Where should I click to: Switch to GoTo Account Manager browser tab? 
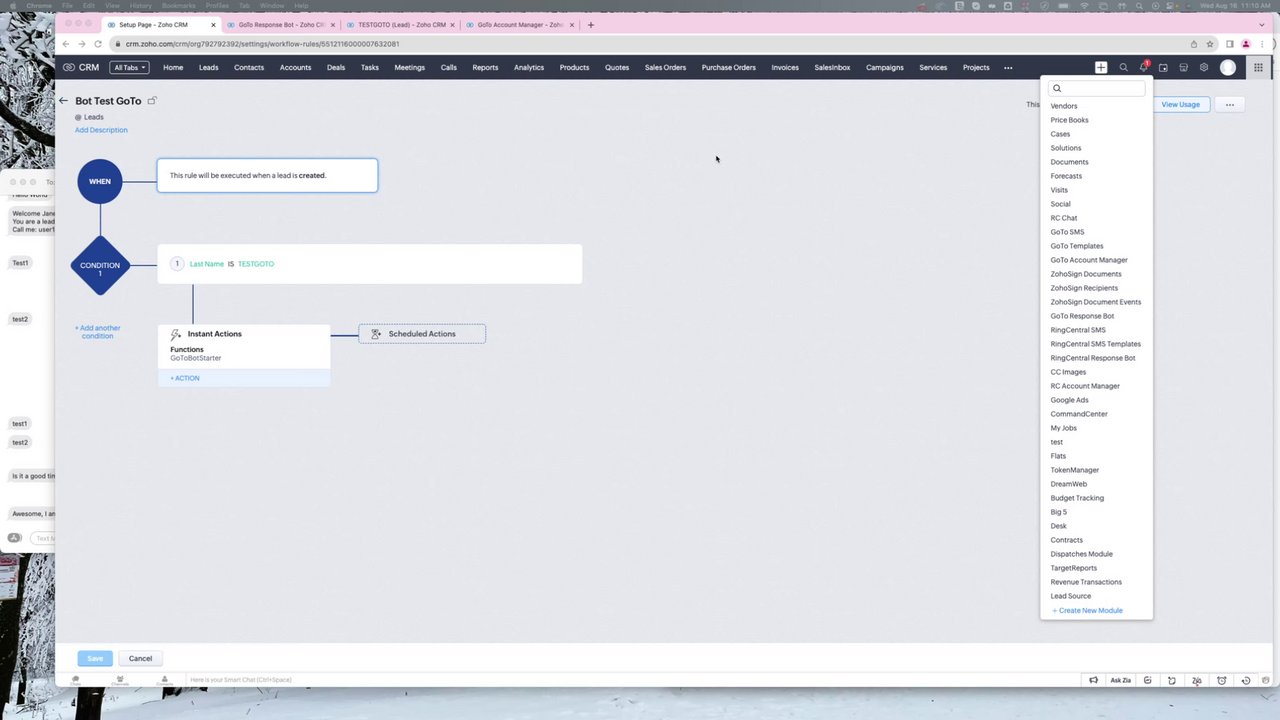click(519, 24)
